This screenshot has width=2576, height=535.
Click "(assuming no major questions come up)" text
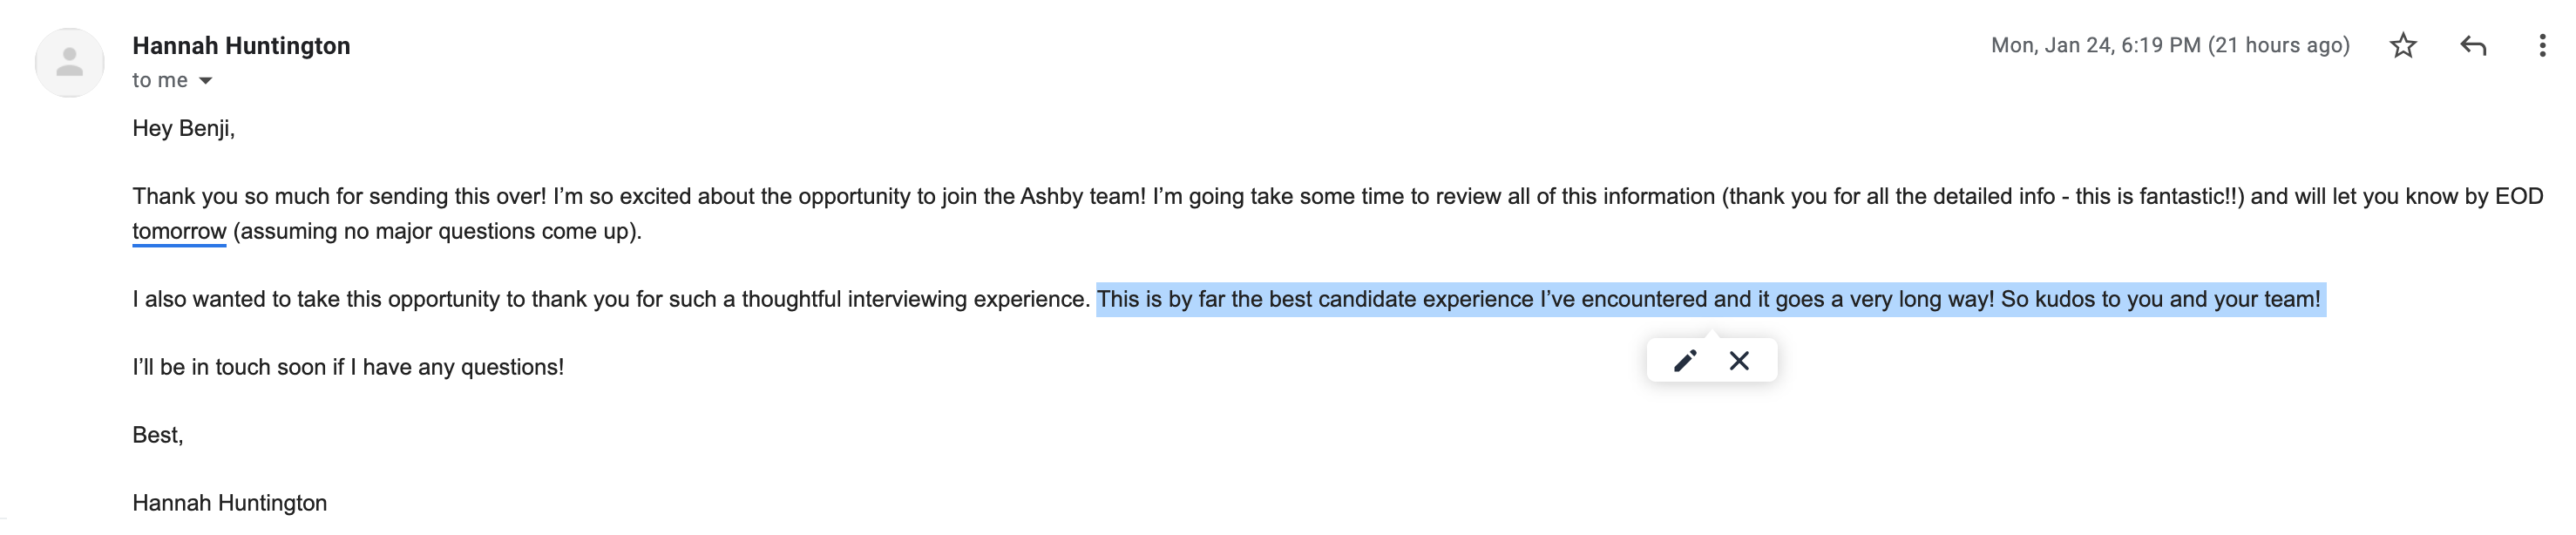[x=437, y=231]
